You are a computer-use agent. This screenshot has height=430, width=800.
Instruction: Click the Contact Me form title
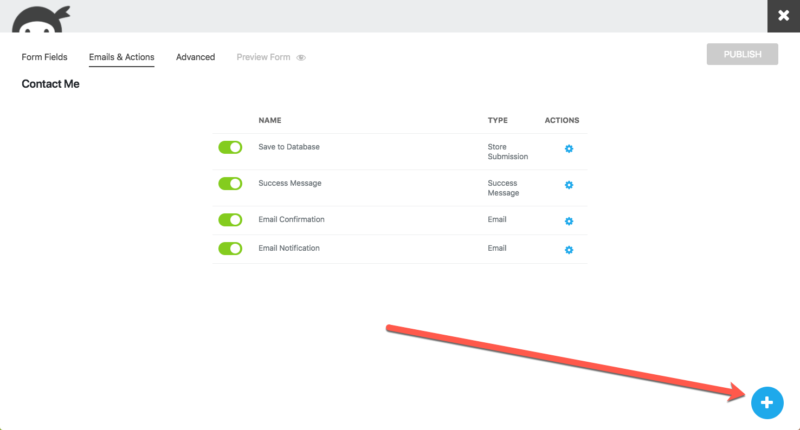pyautogui.click(x=50, y=84)
